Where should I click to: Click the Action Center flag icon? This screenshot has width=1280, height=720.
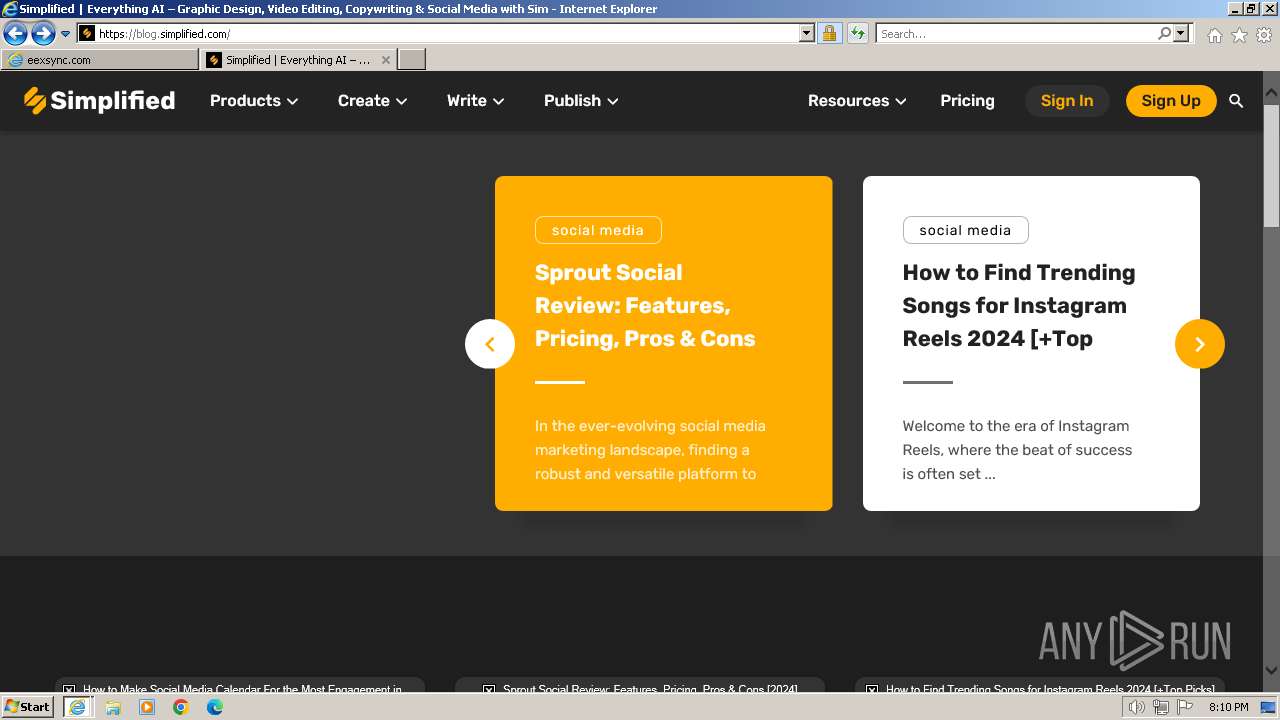(1186, 707)
